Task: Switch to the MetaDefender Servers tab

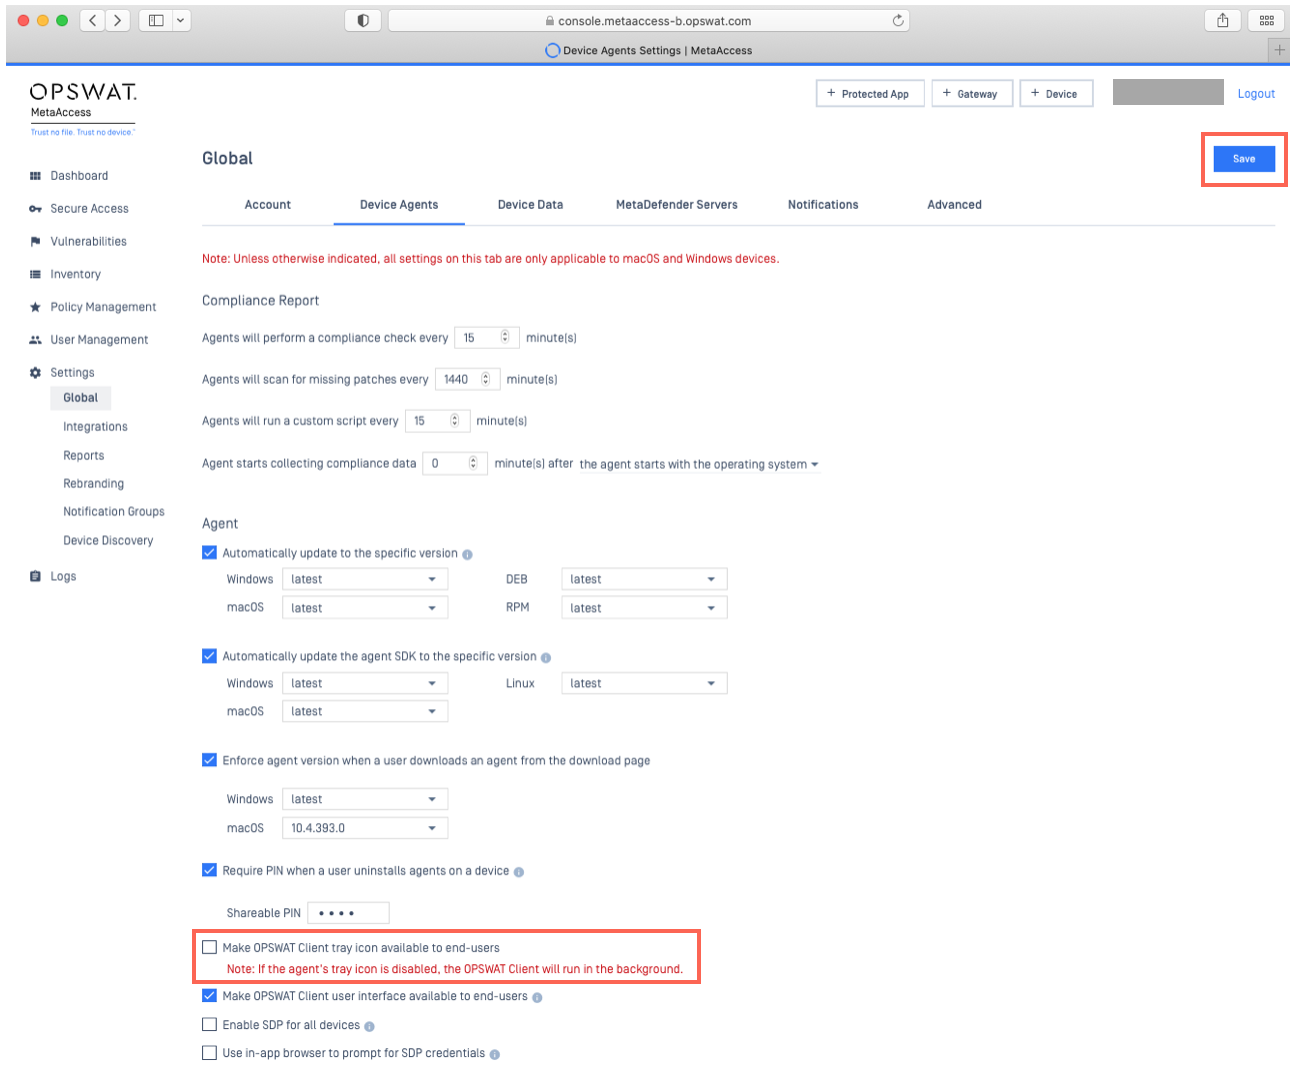Action: click(x=677, y=205)
